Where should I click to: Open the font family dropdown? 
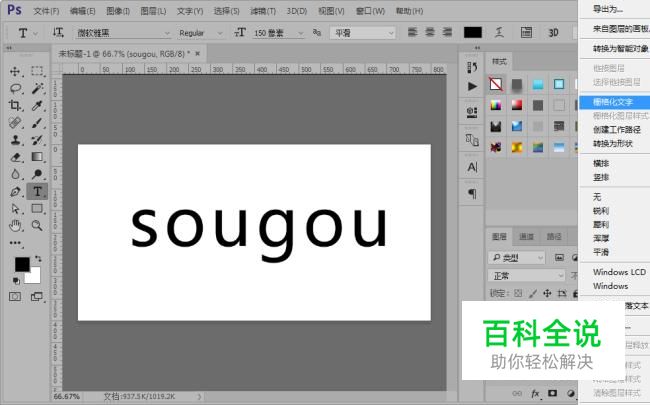[167, 33]
